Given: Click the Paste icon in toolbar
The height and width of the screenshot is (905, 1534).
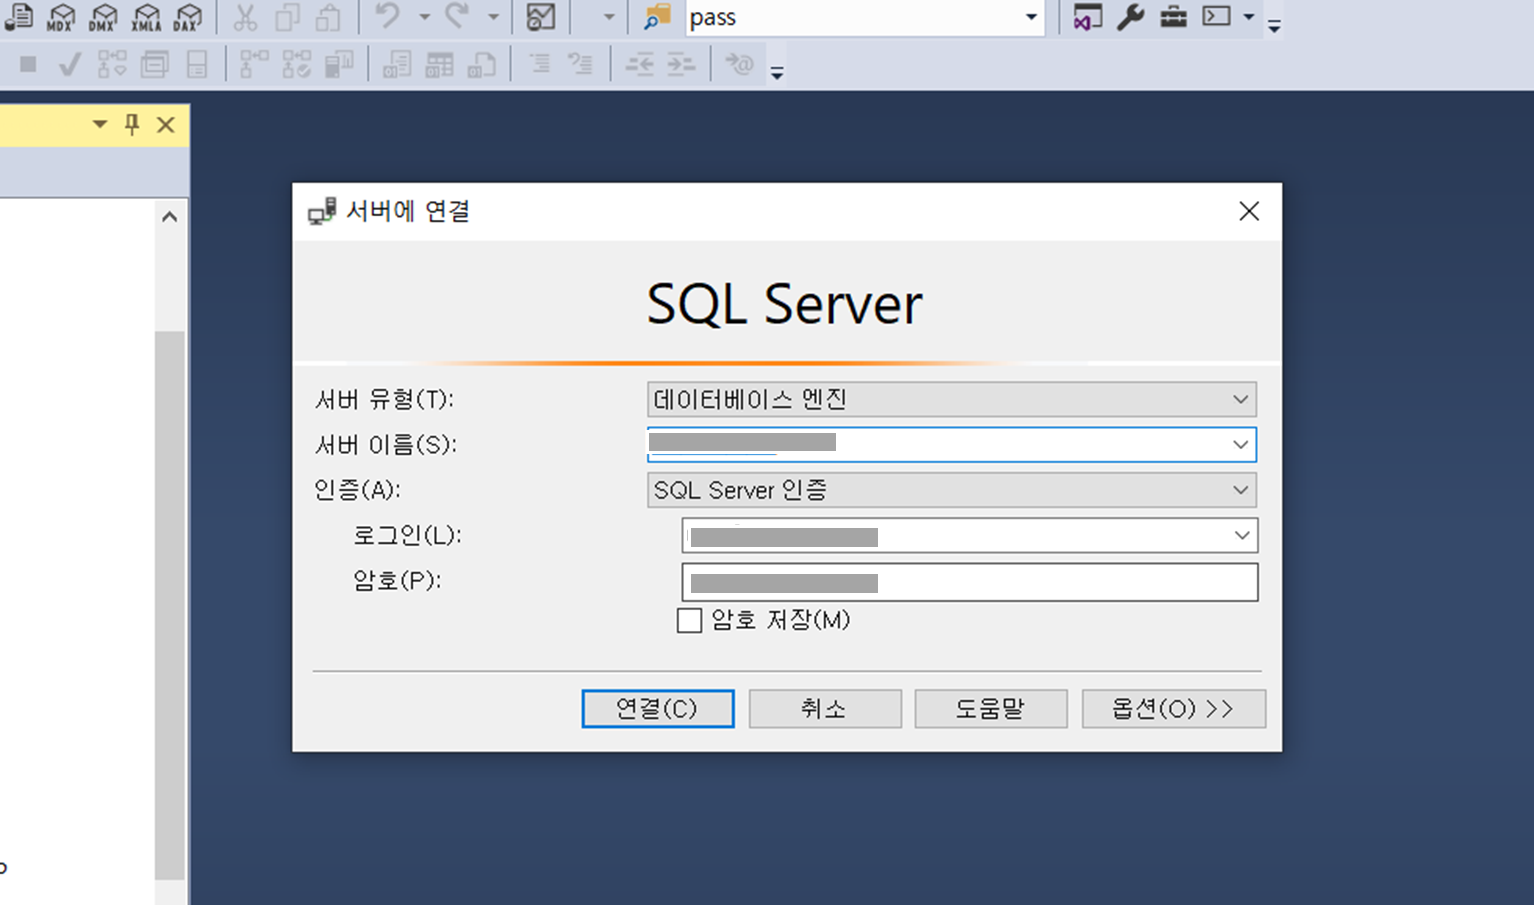Looking at the screenshot, I should [x=329, y=17].
